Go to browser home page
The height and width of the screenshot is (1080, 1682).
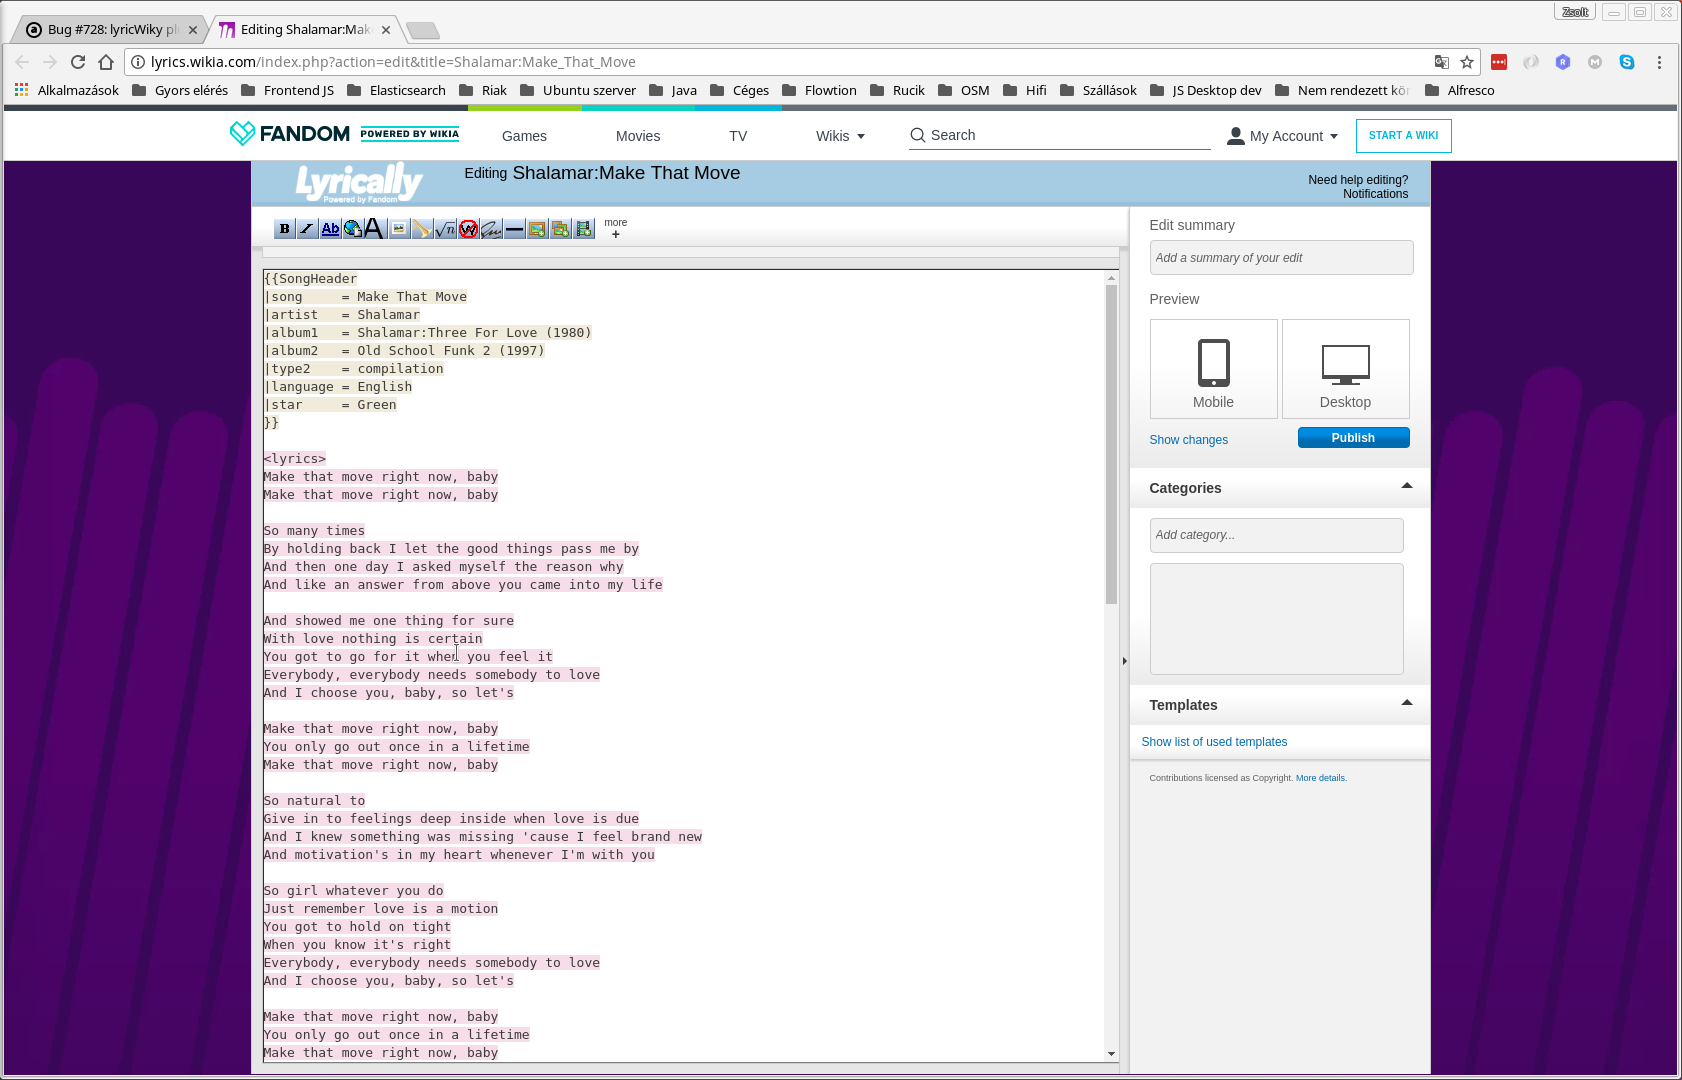[106, 62]
